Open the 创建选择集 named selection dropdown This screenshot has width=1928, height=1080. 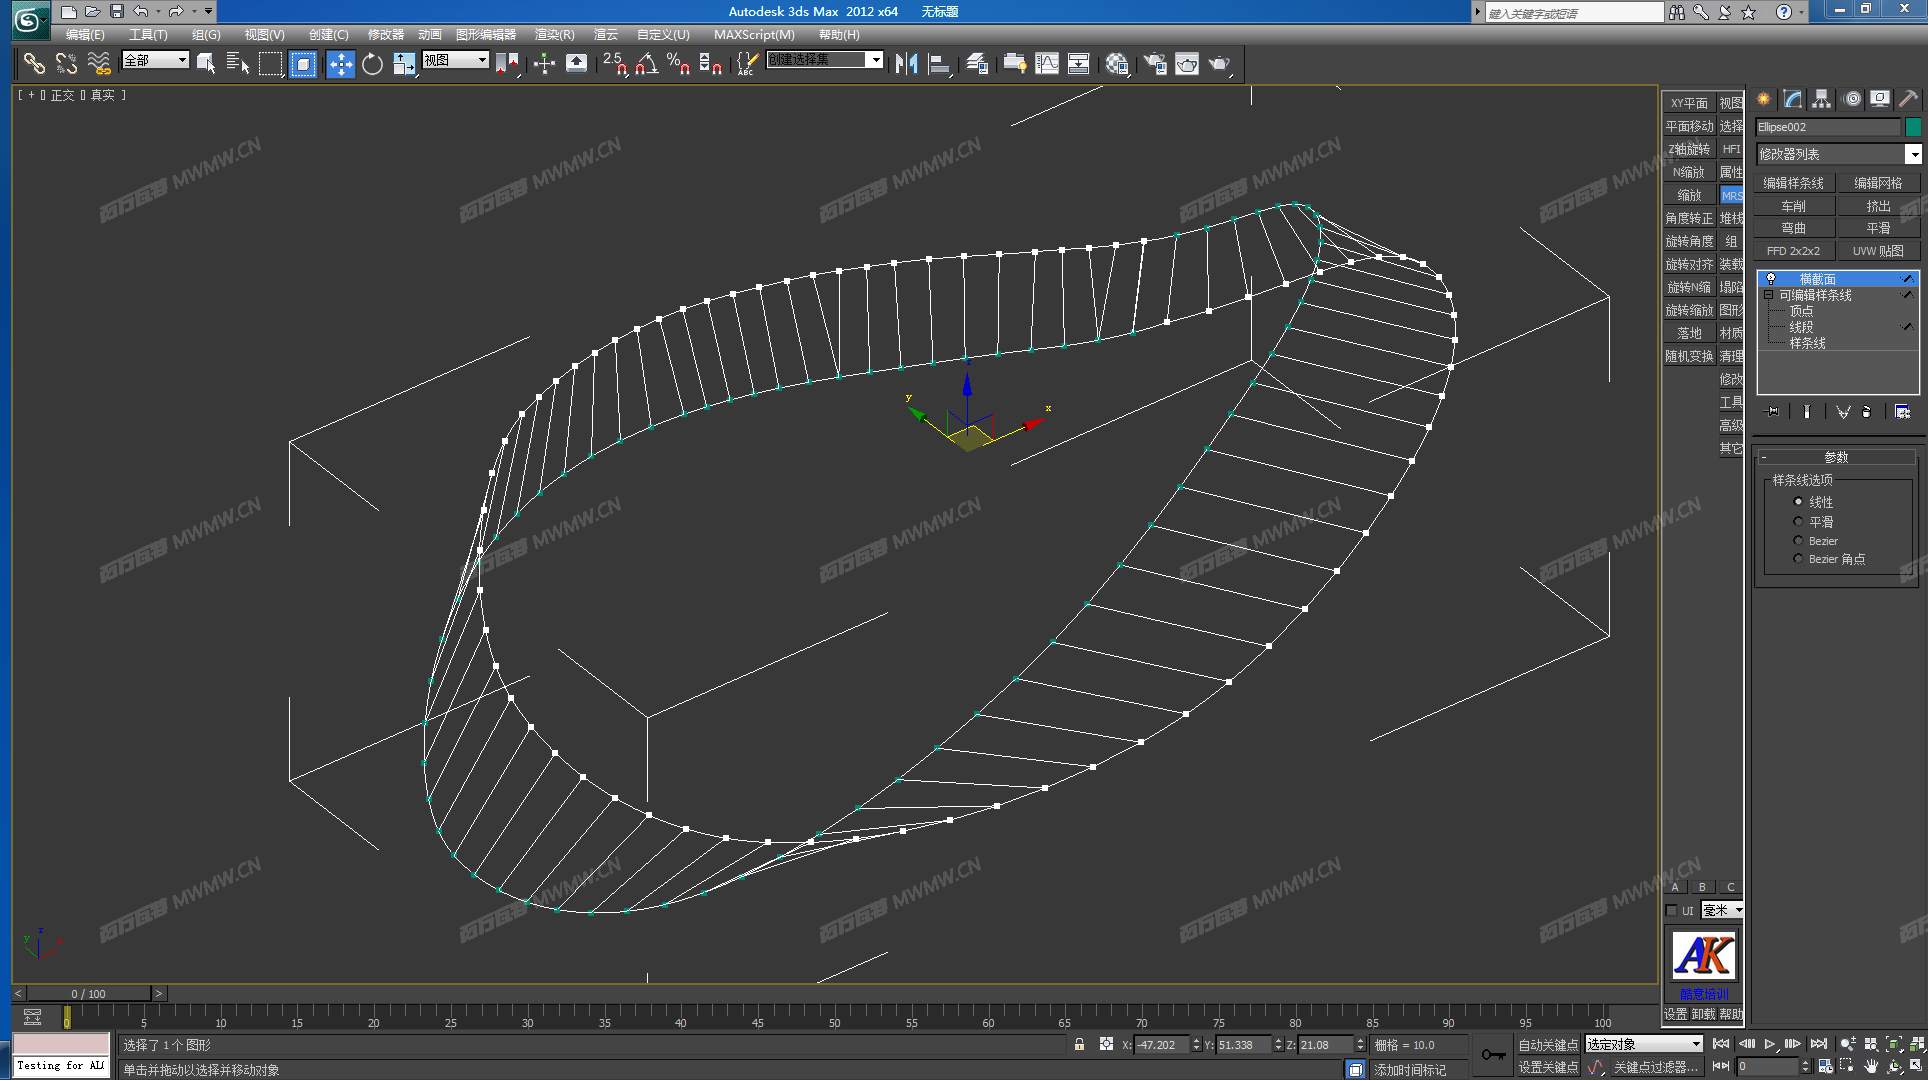tap(825, 60)
